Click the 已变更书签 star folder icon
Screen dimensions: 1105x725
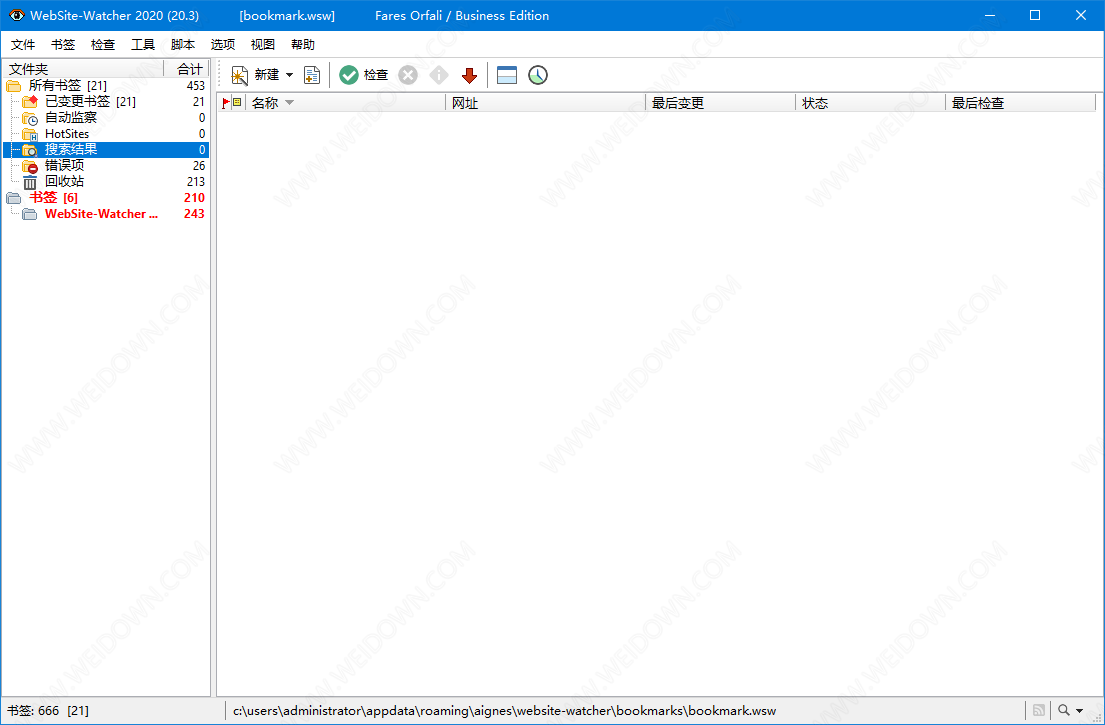coord(30,102)
